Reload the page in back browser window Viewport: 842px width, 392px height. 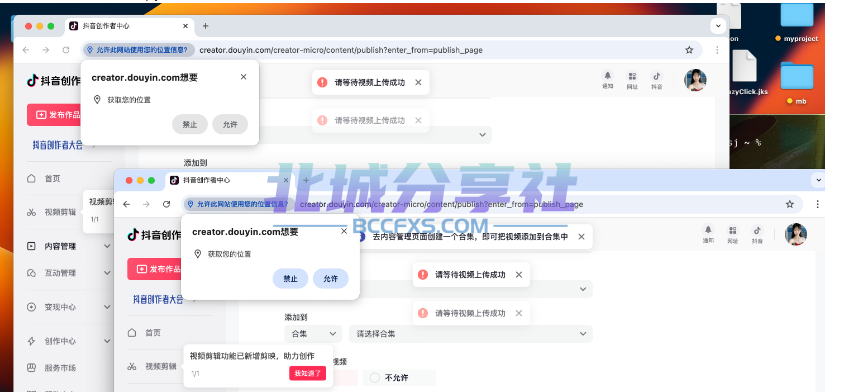(66, 50)
